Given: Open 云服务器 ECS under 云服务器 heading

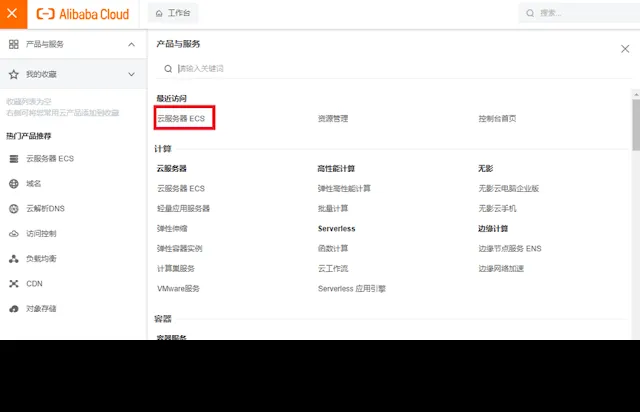Looking at the screenshot, I should click(181, 188).
